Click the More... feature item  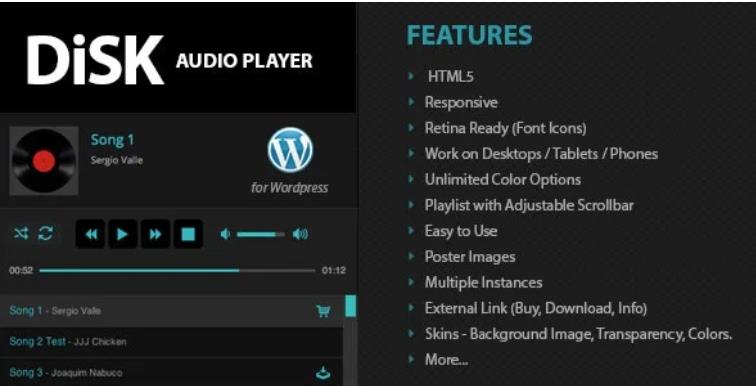tap(446, 359)
